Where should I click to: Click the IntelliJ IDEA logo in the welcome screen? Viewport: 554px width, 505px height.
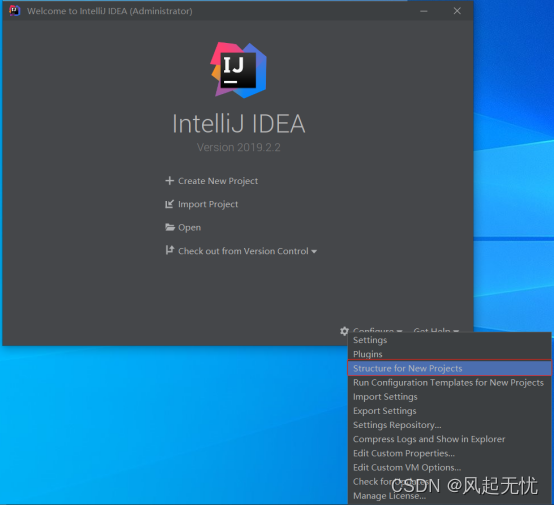pos(238,70)
